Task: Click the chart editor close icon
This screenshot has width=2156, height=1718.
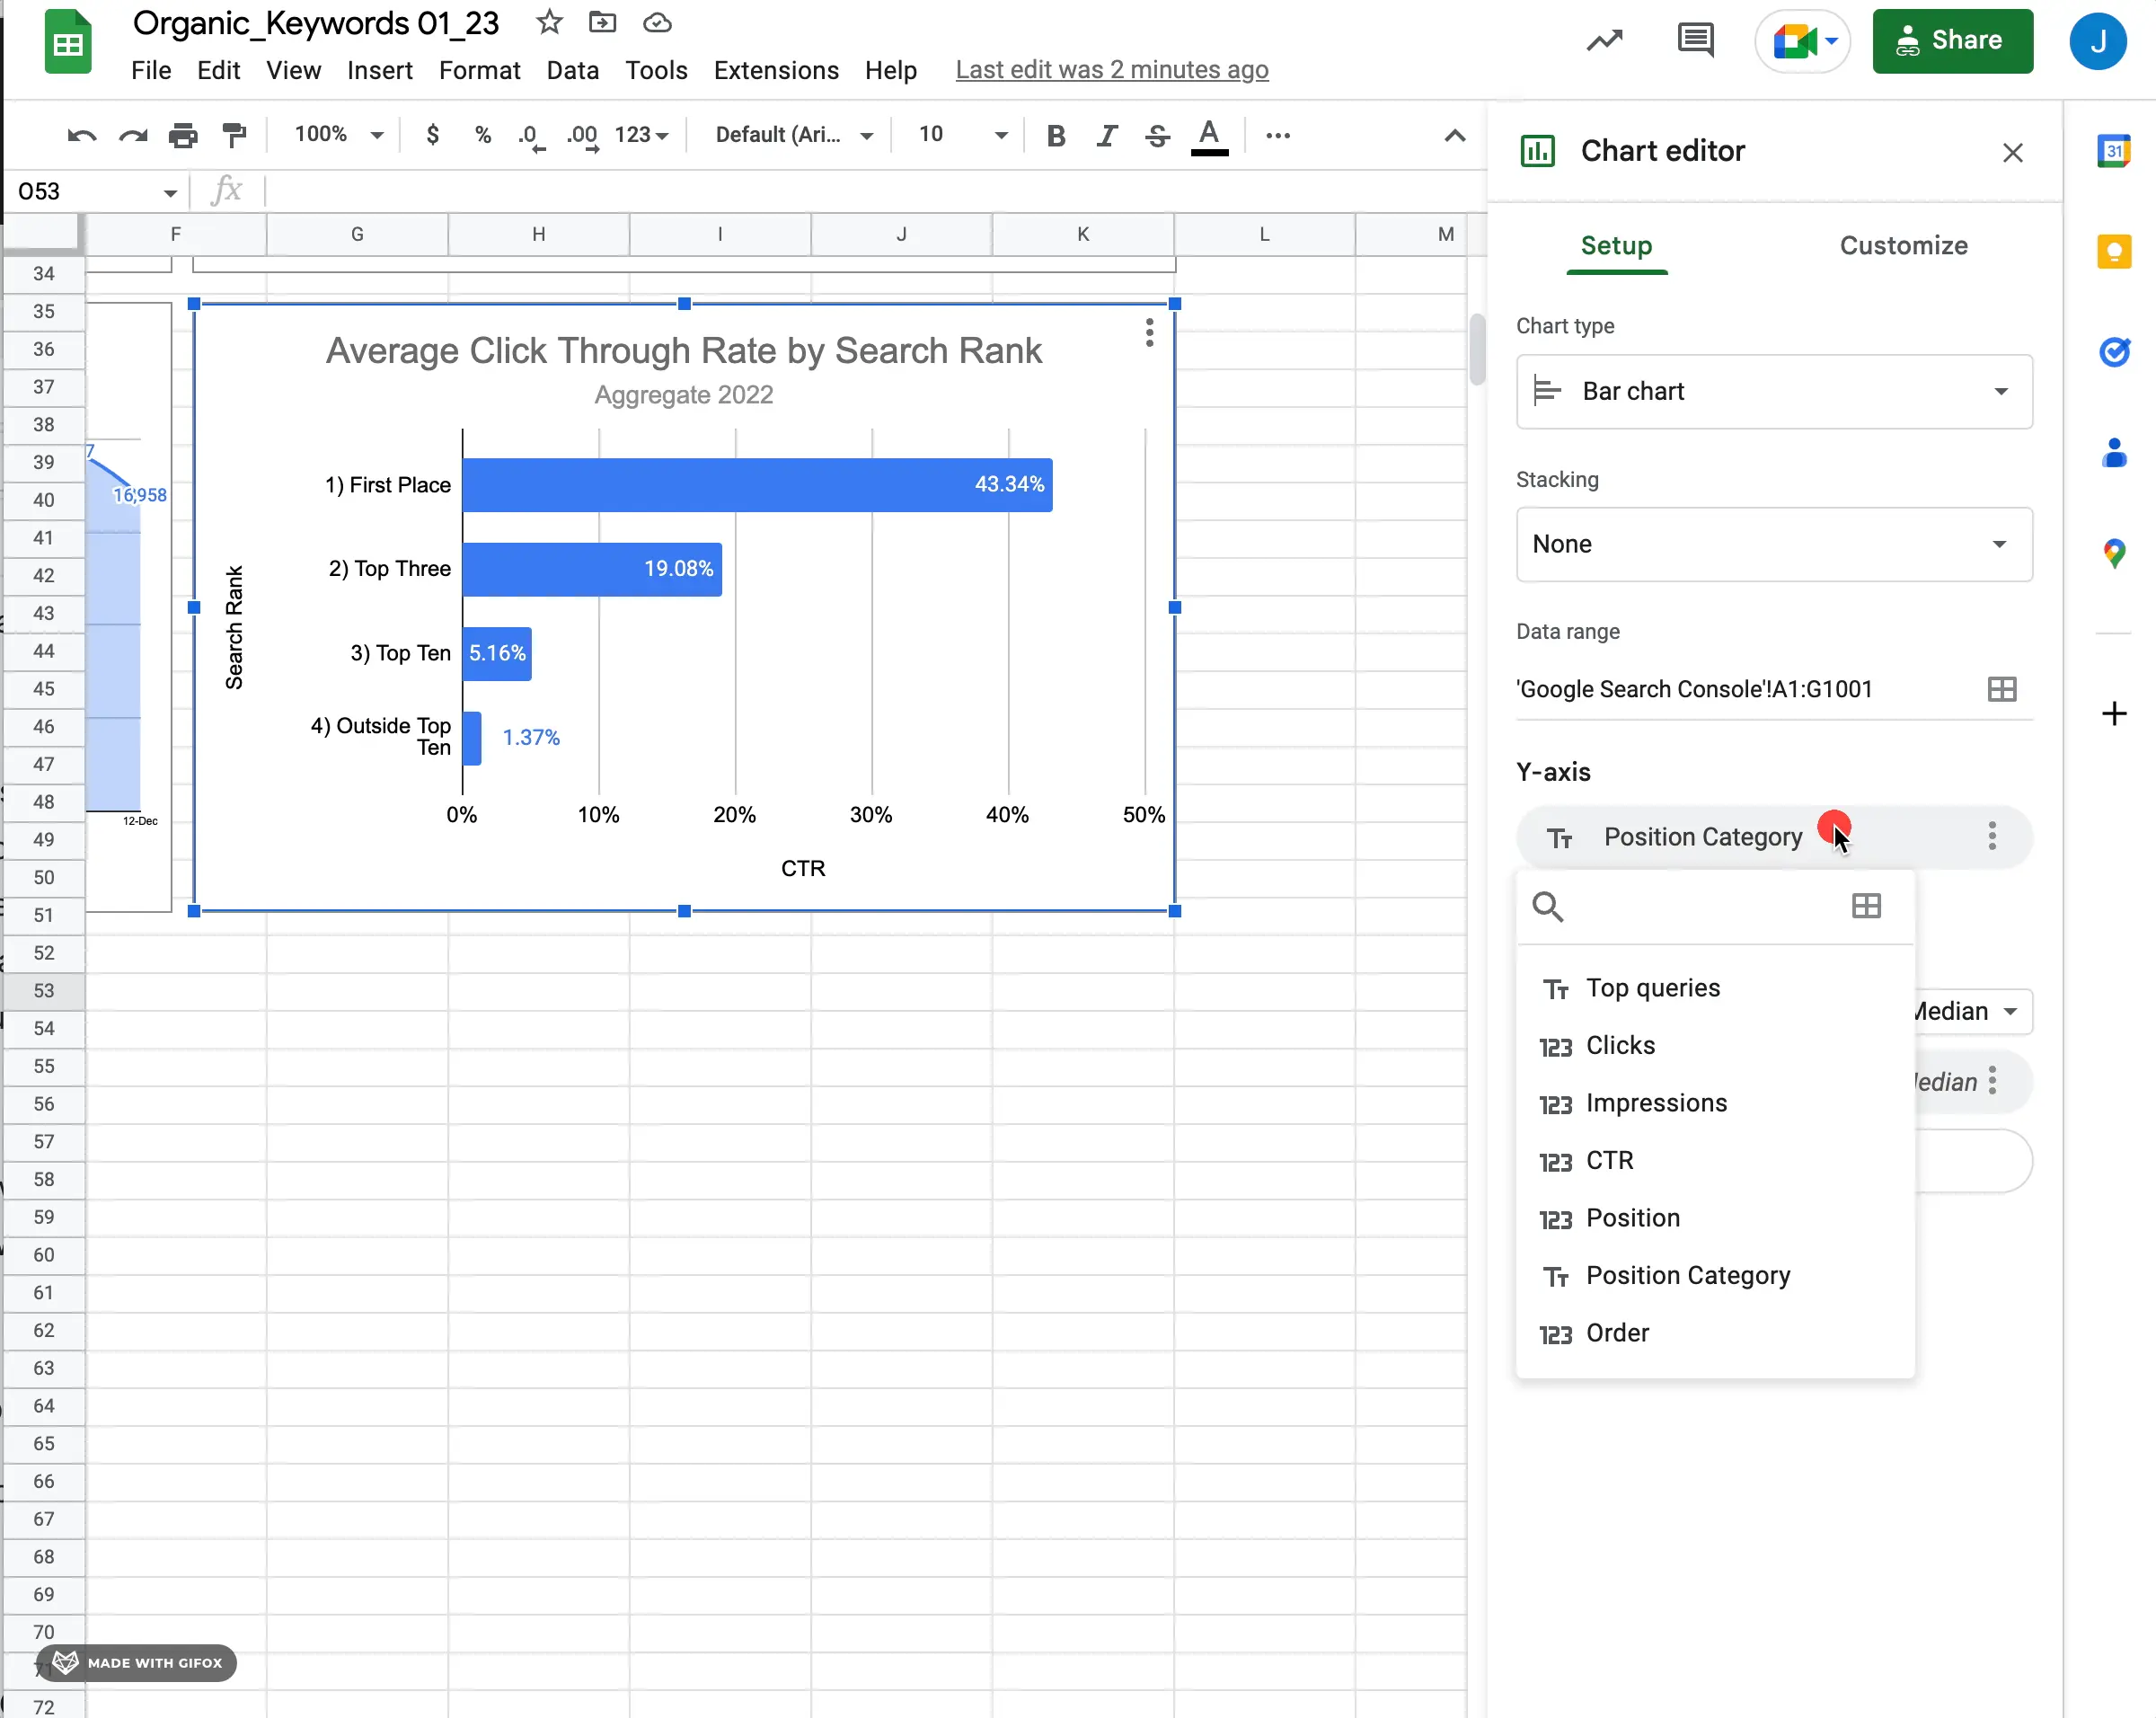Action: point(2012,151)
